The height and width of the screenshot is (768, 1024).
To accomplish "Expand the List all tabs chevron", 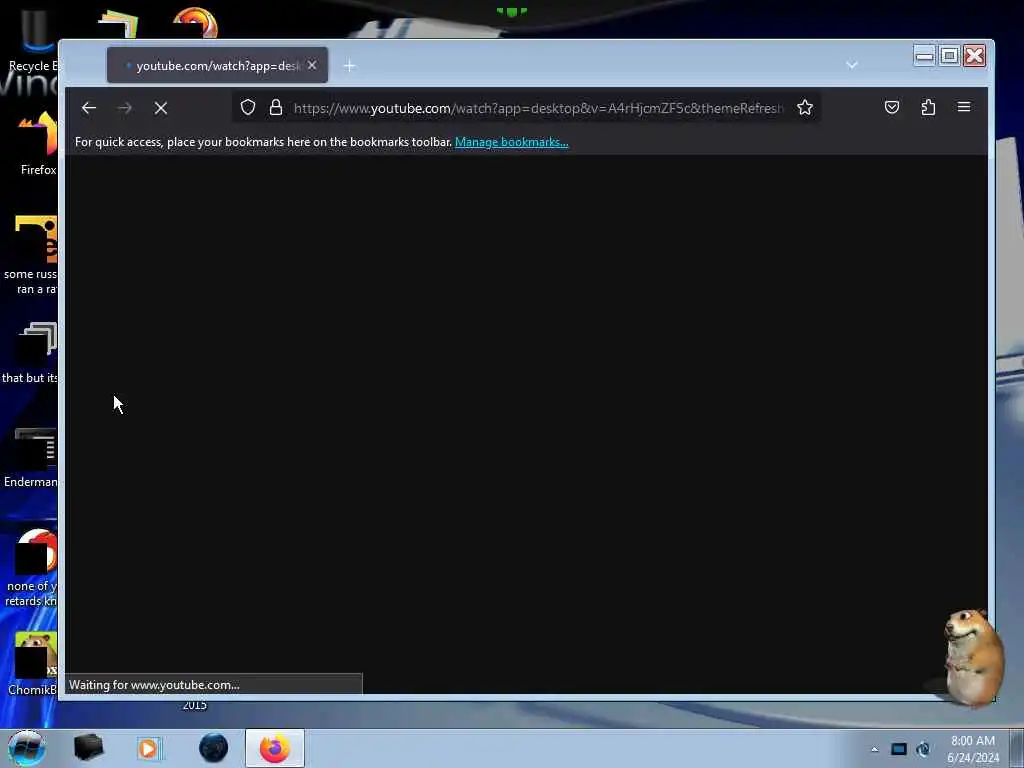I will (x=852, y=65).
